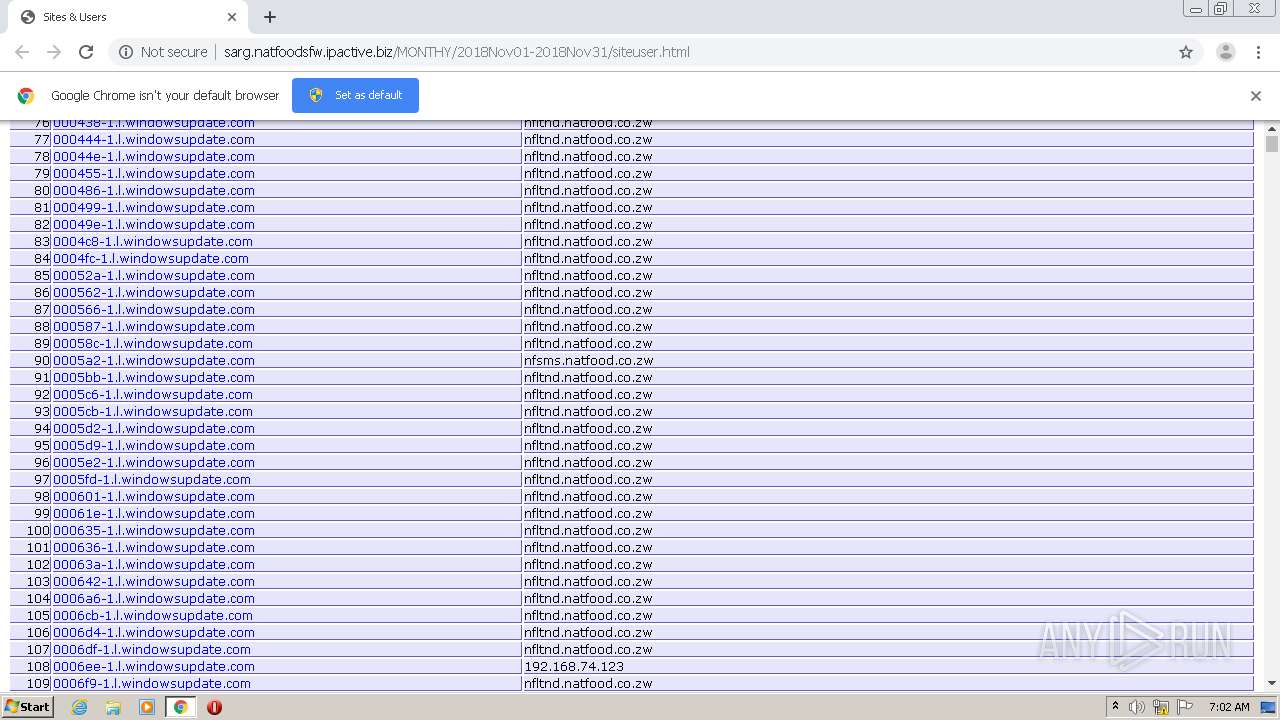The height and width of the screenshot is (720, 1280).
Task: Launch Internet Explorer from the taskbar
Action: tap(79, 707)
